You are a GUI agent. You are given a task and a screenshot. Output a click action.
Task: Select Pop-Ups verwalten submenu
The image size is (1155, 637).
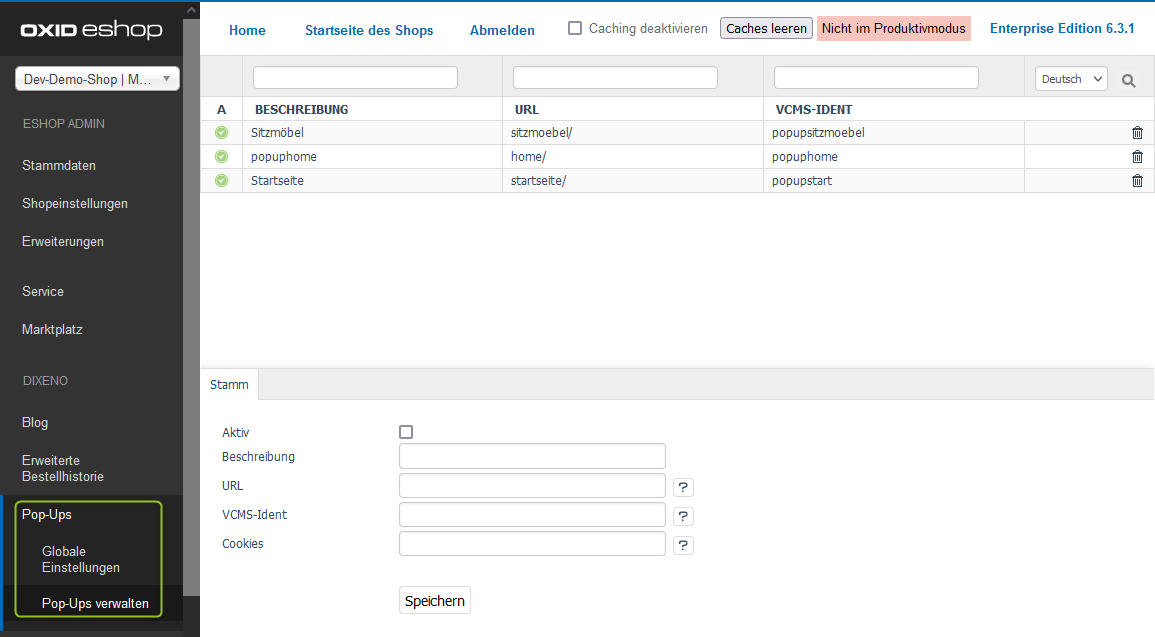coord(95,603)
